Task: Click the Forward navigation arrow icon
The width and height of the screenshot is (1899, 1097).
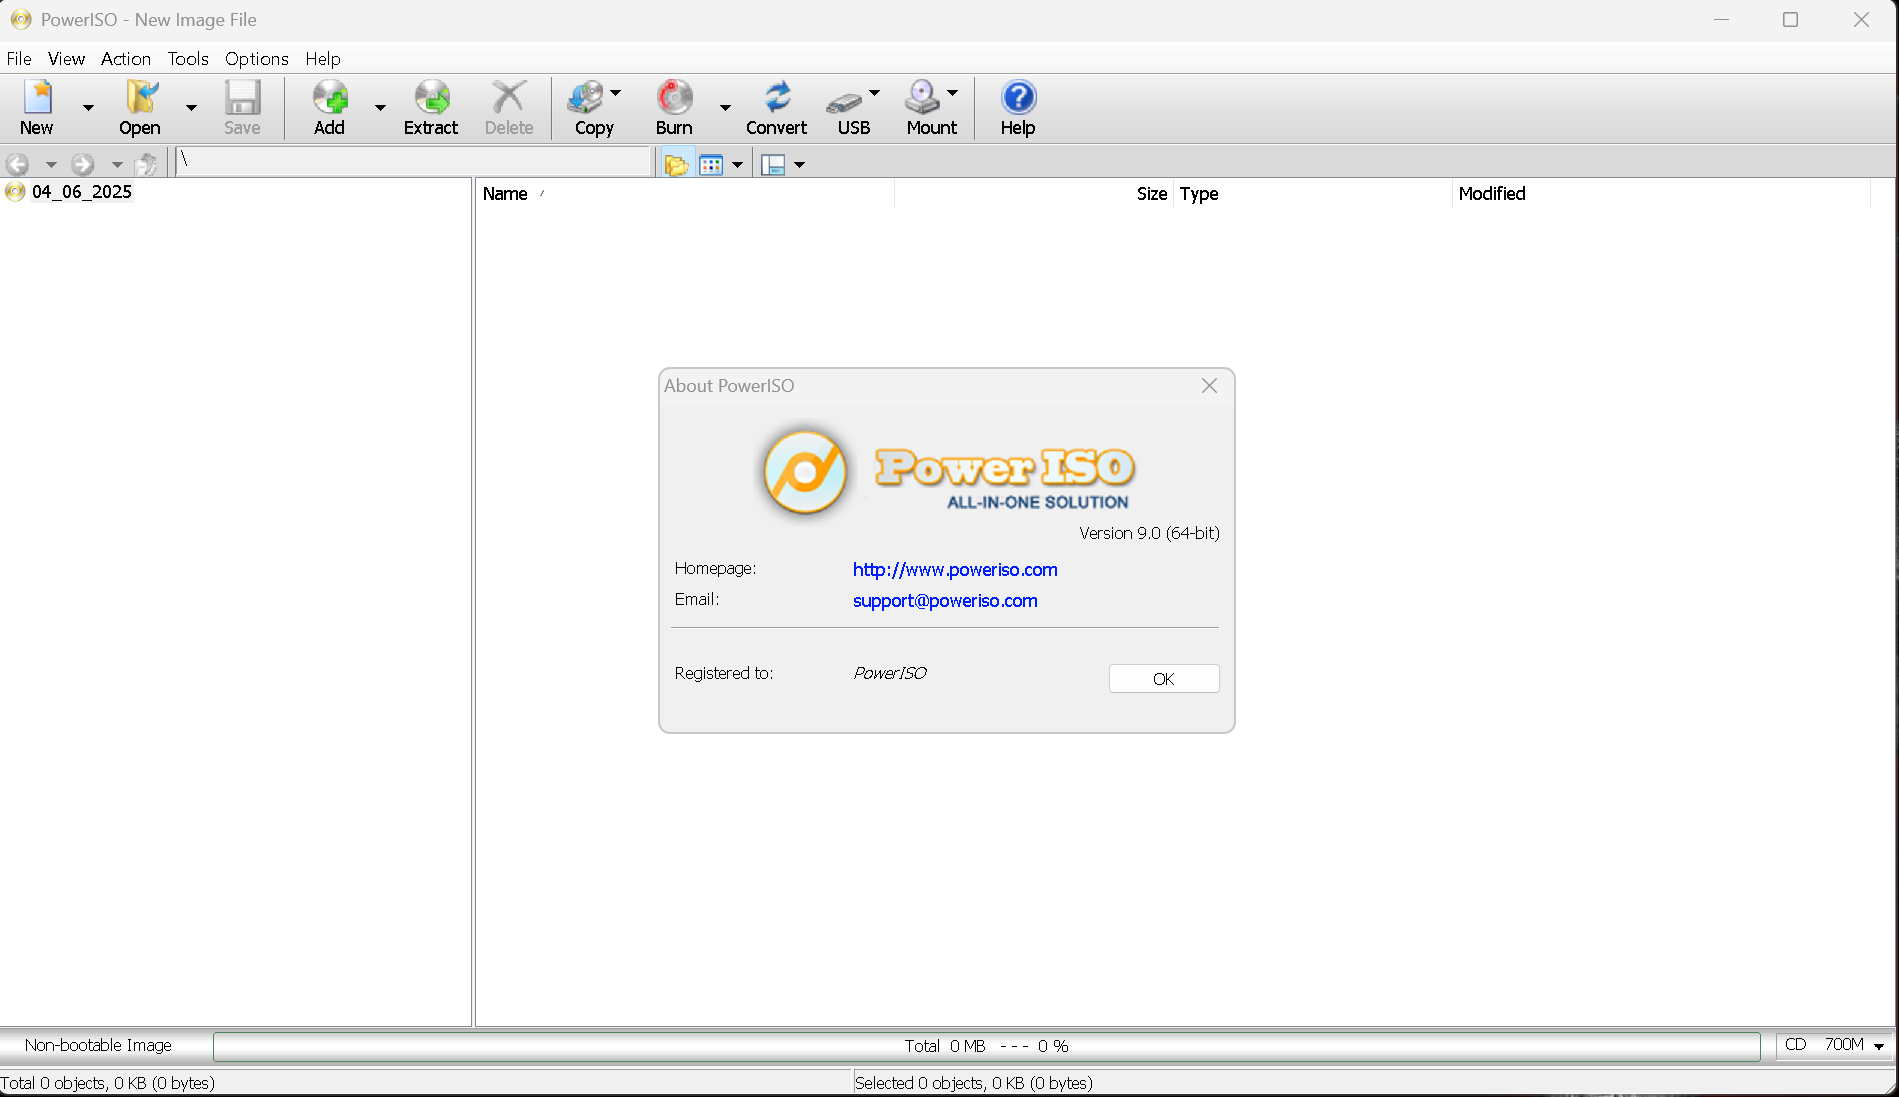Action: 83,164
